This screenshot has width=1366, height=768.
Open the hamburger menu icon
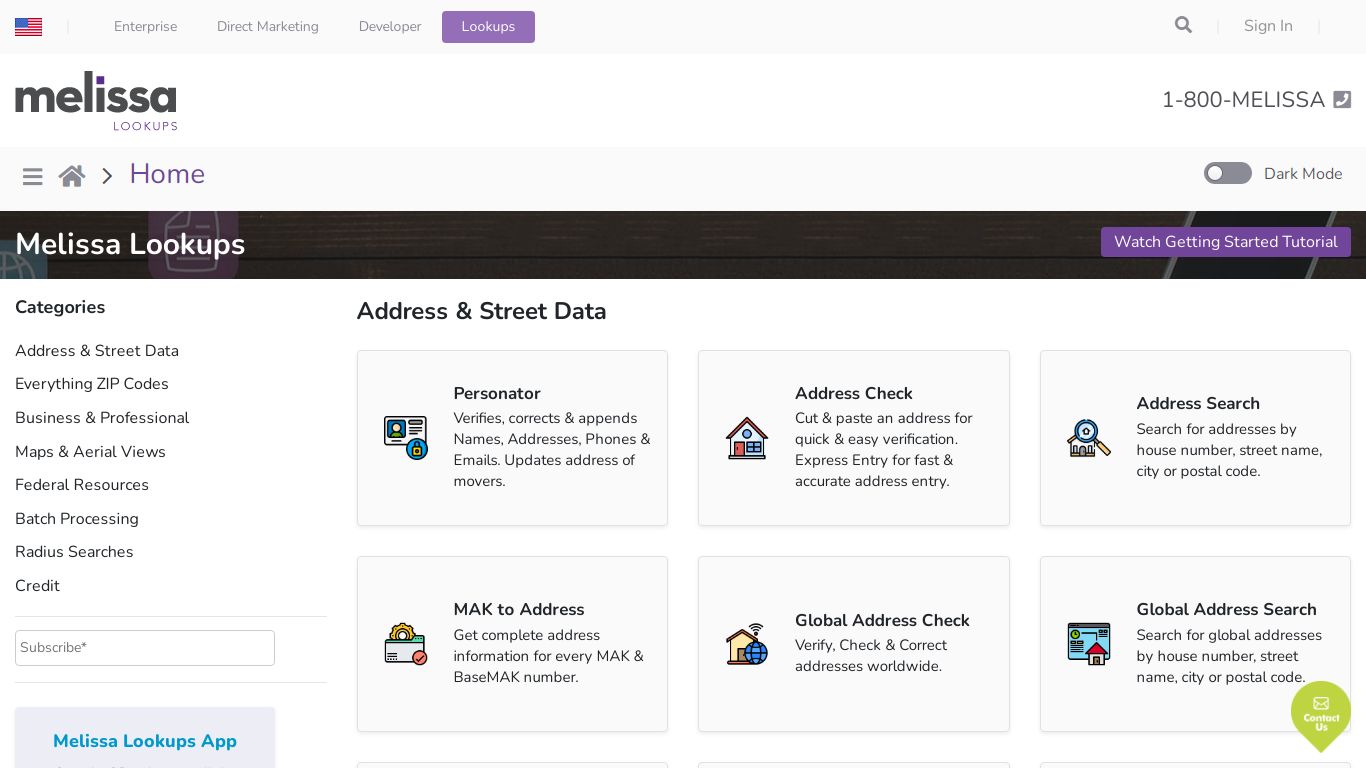(33, 176)
